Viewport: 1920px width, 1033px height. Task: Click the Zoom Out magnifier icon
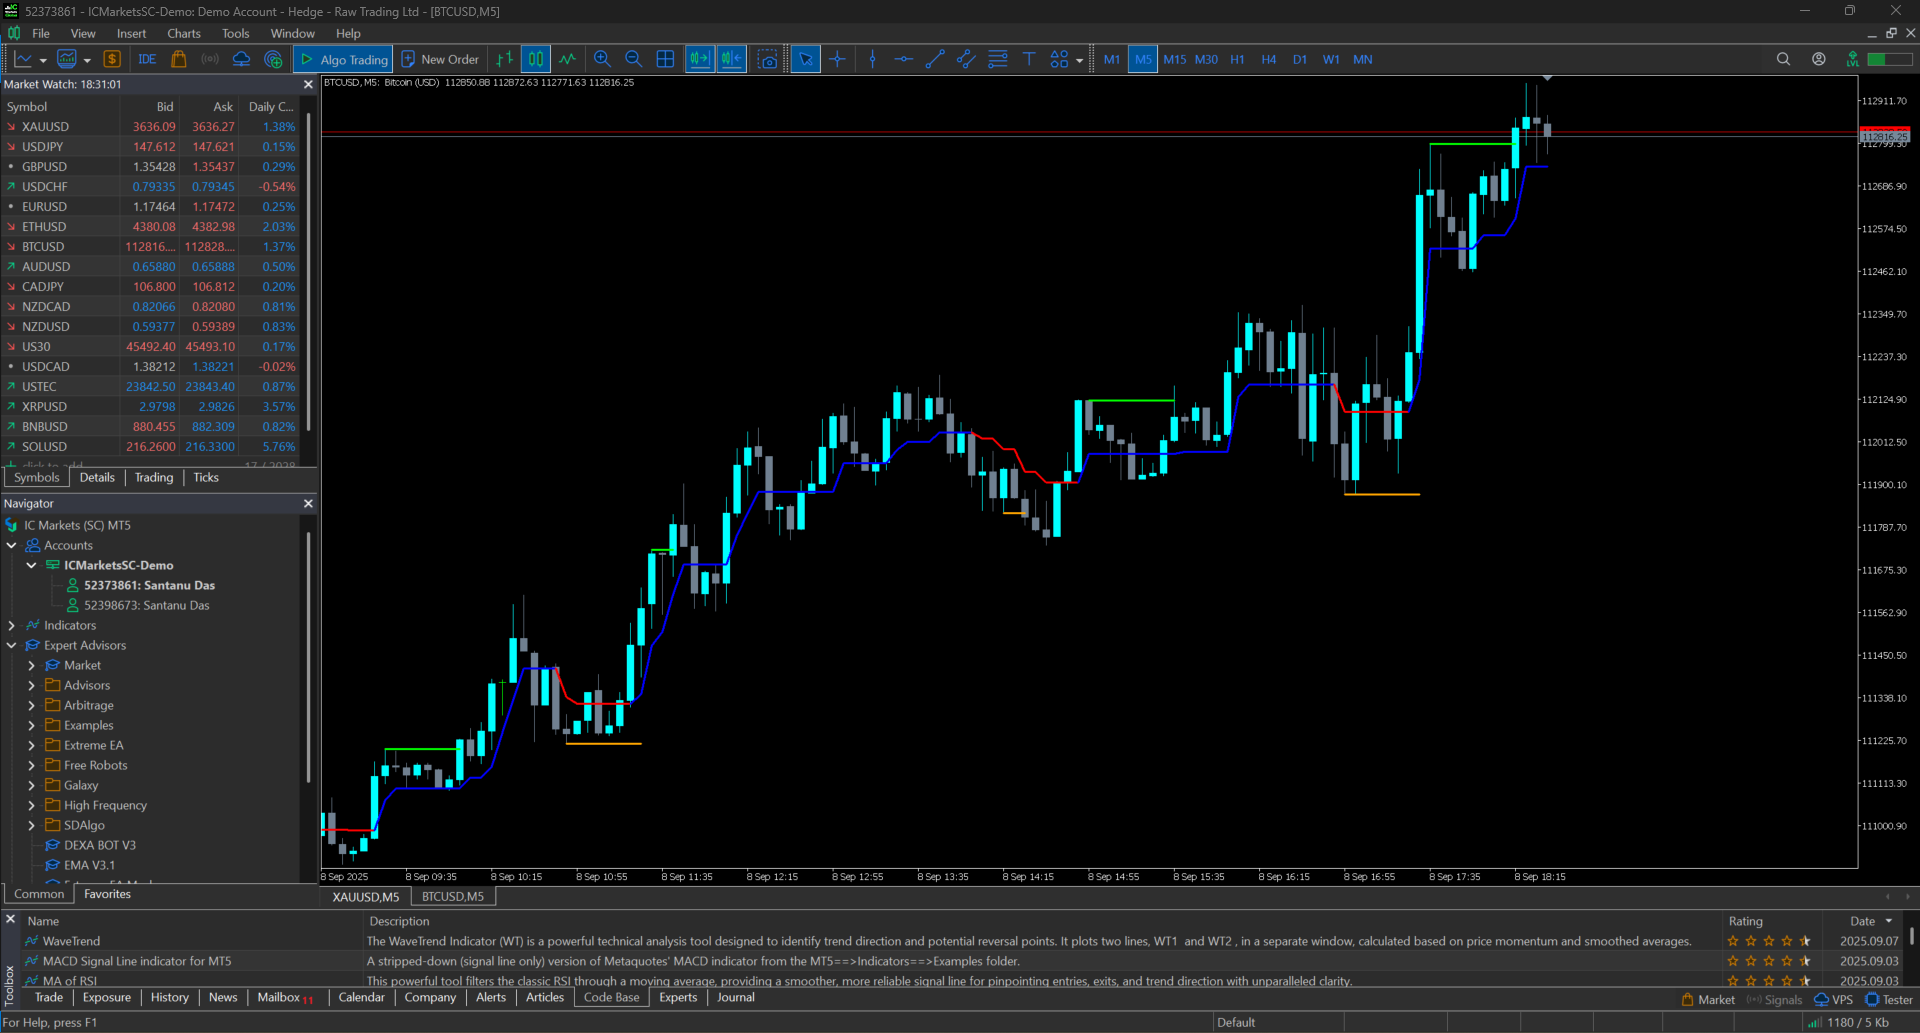pos(633,59)
